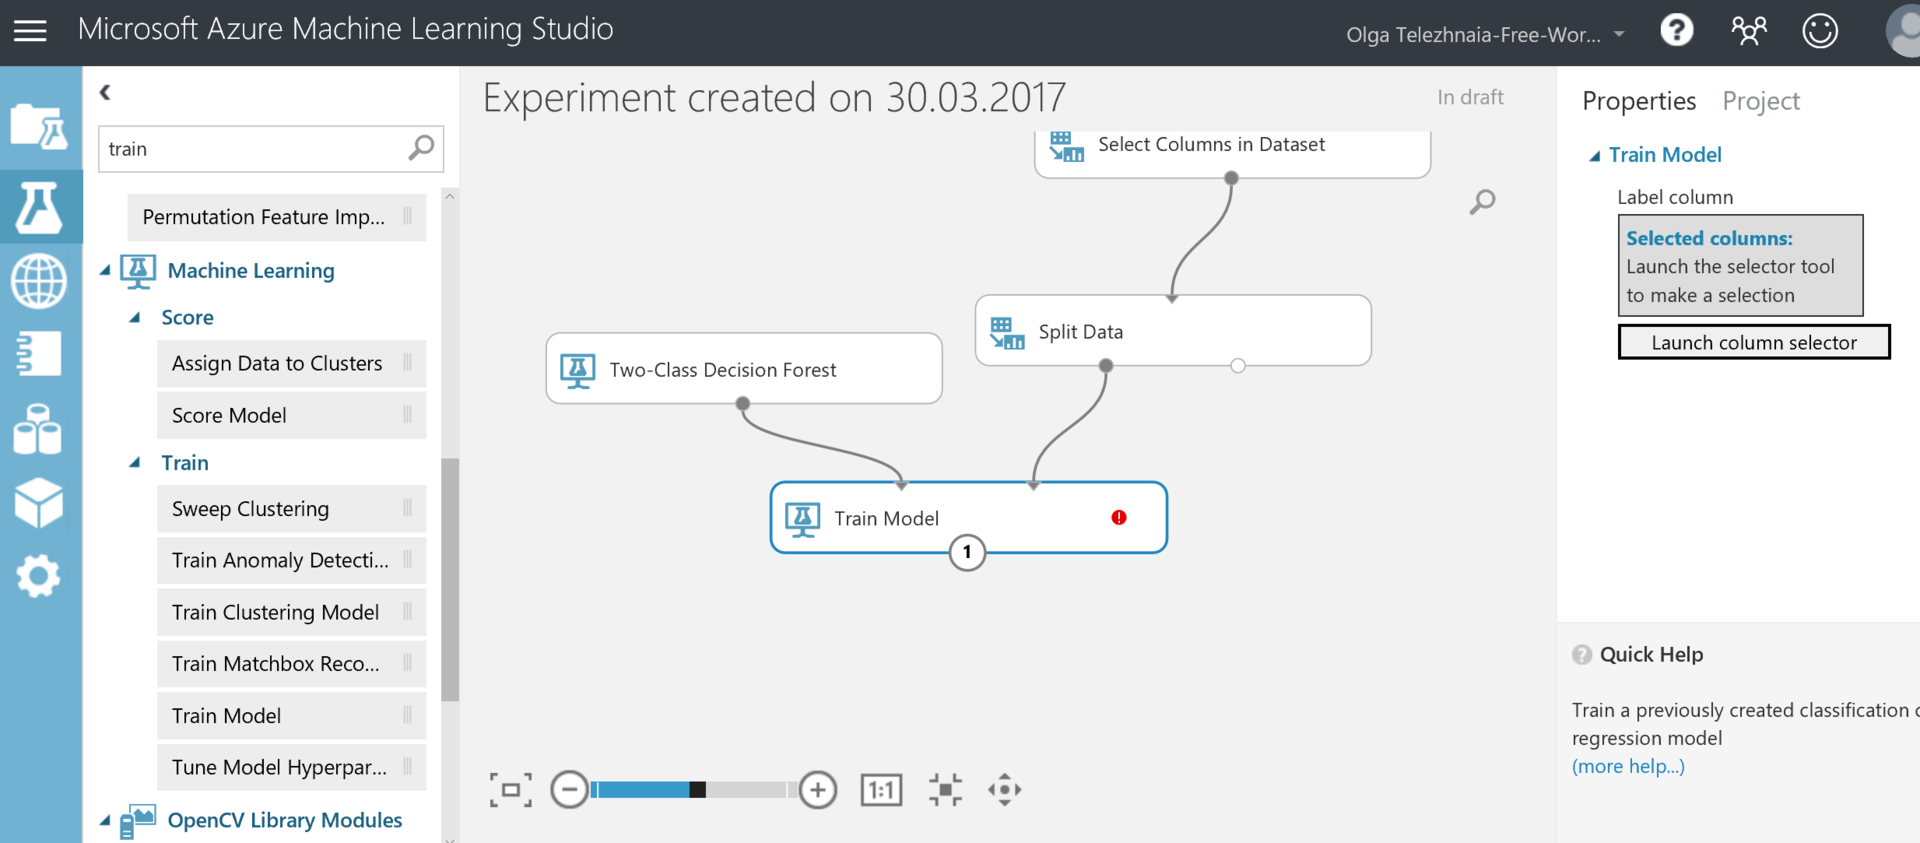Click the Train Model output port 1
This screenshot has height=843, width=1920.
(x=967, y=552)
